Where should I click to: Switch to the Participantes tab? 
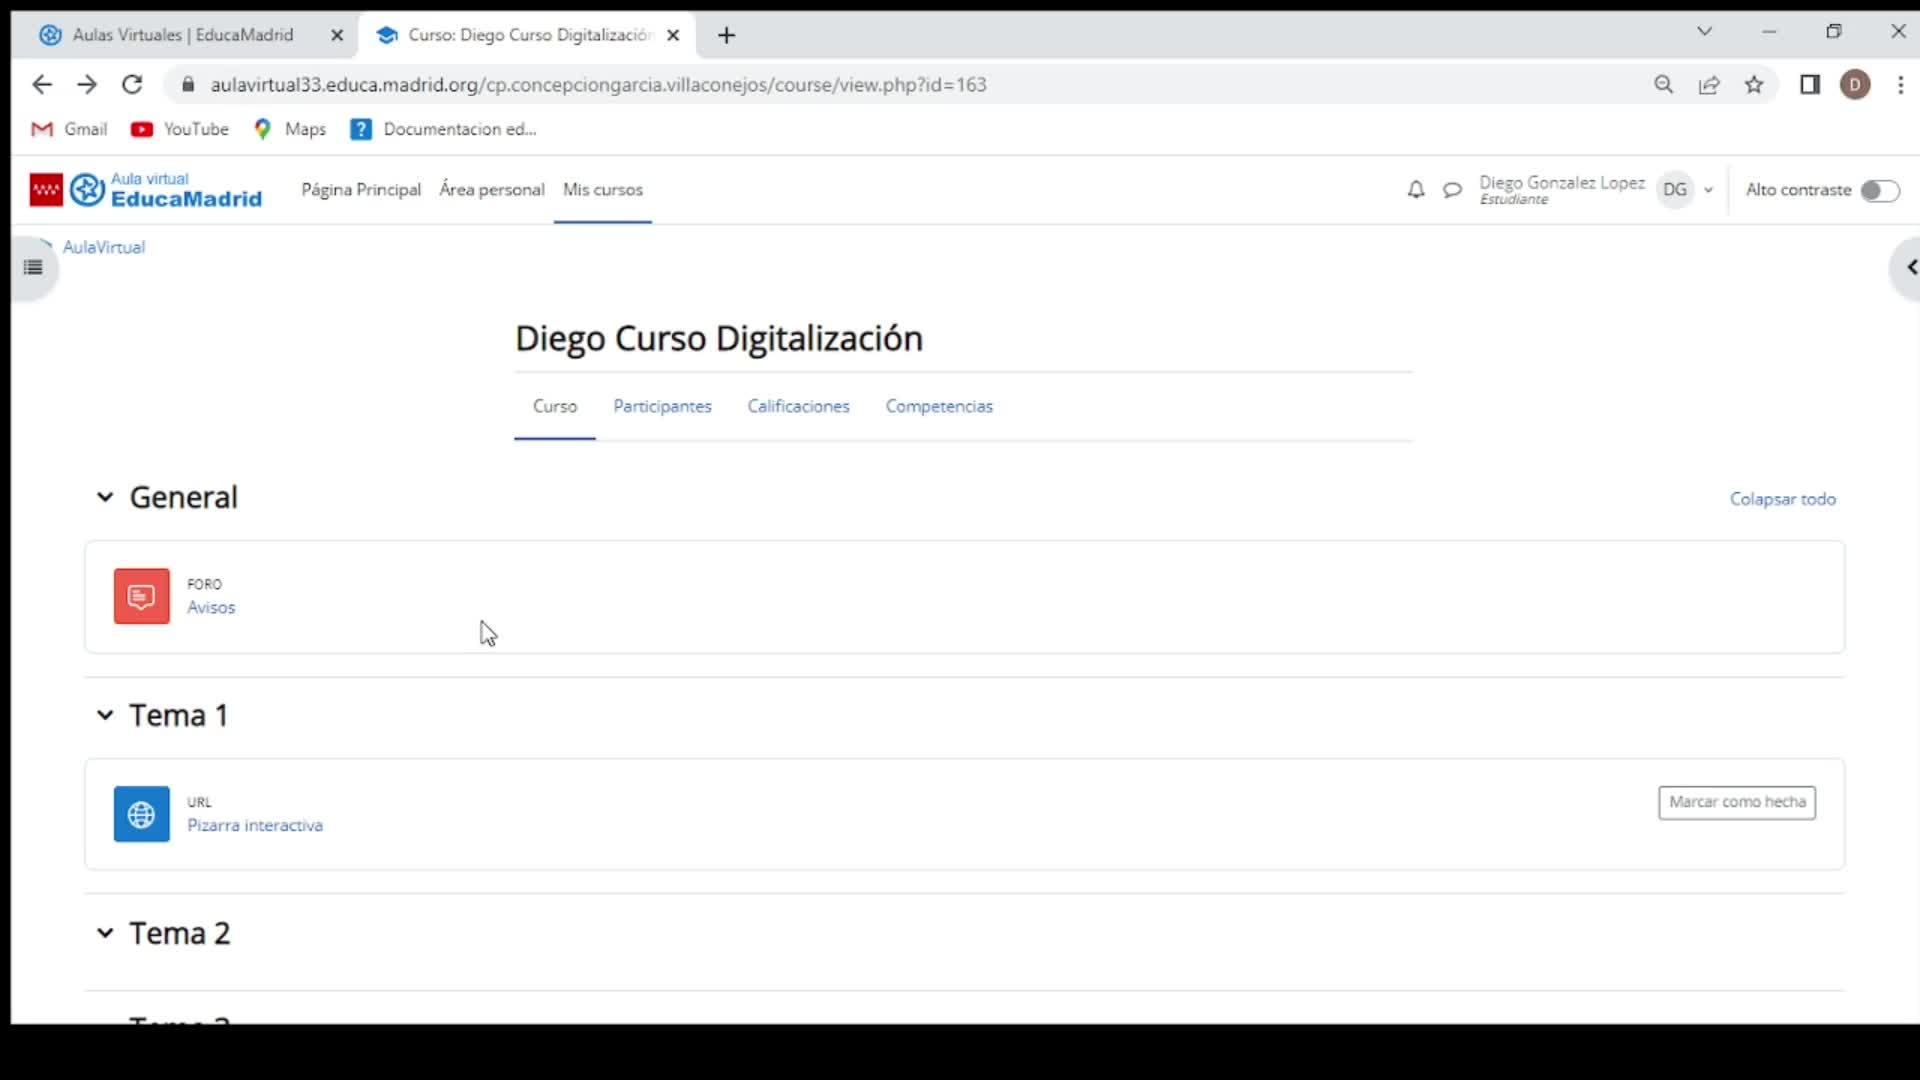point(662,406)
